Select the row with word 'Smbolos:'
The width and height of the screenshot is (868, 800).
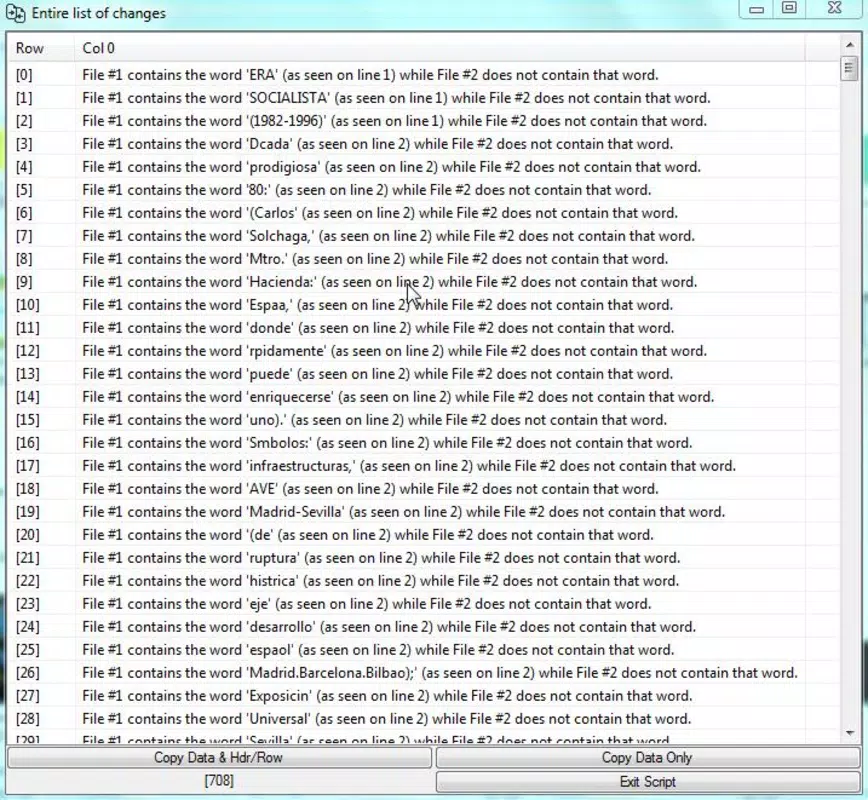click(424, 443)
